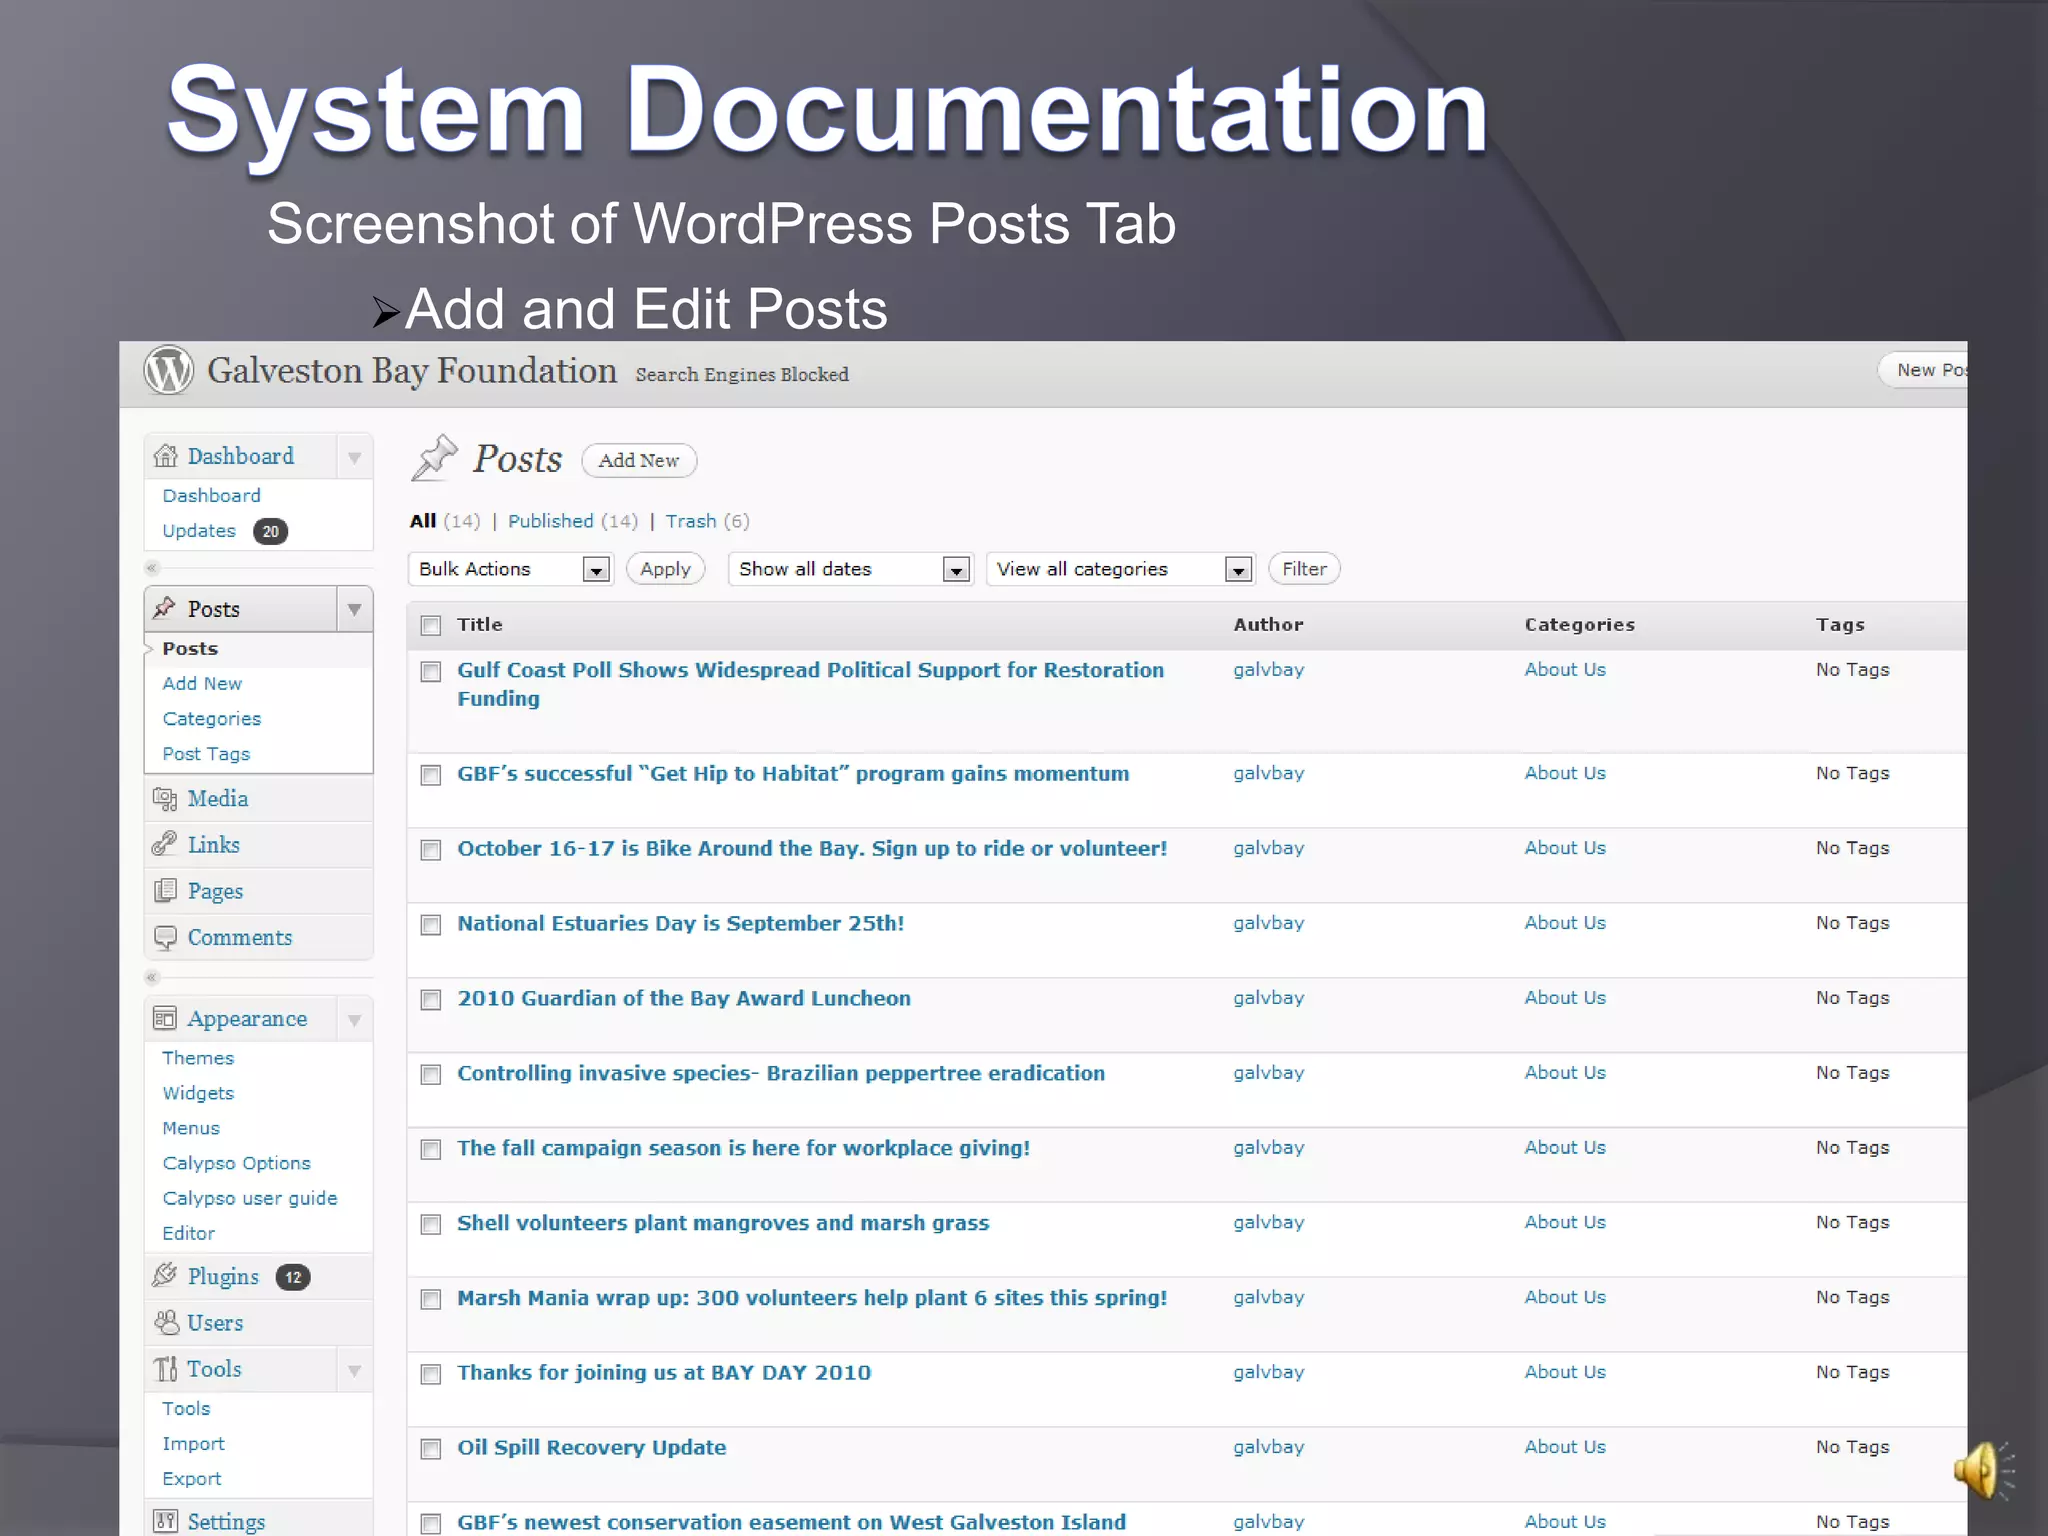The height and width of the screenshot is (1536, 2048).
Task: Click the Appearance icon in sidebar
Action: coord(165,1018)
